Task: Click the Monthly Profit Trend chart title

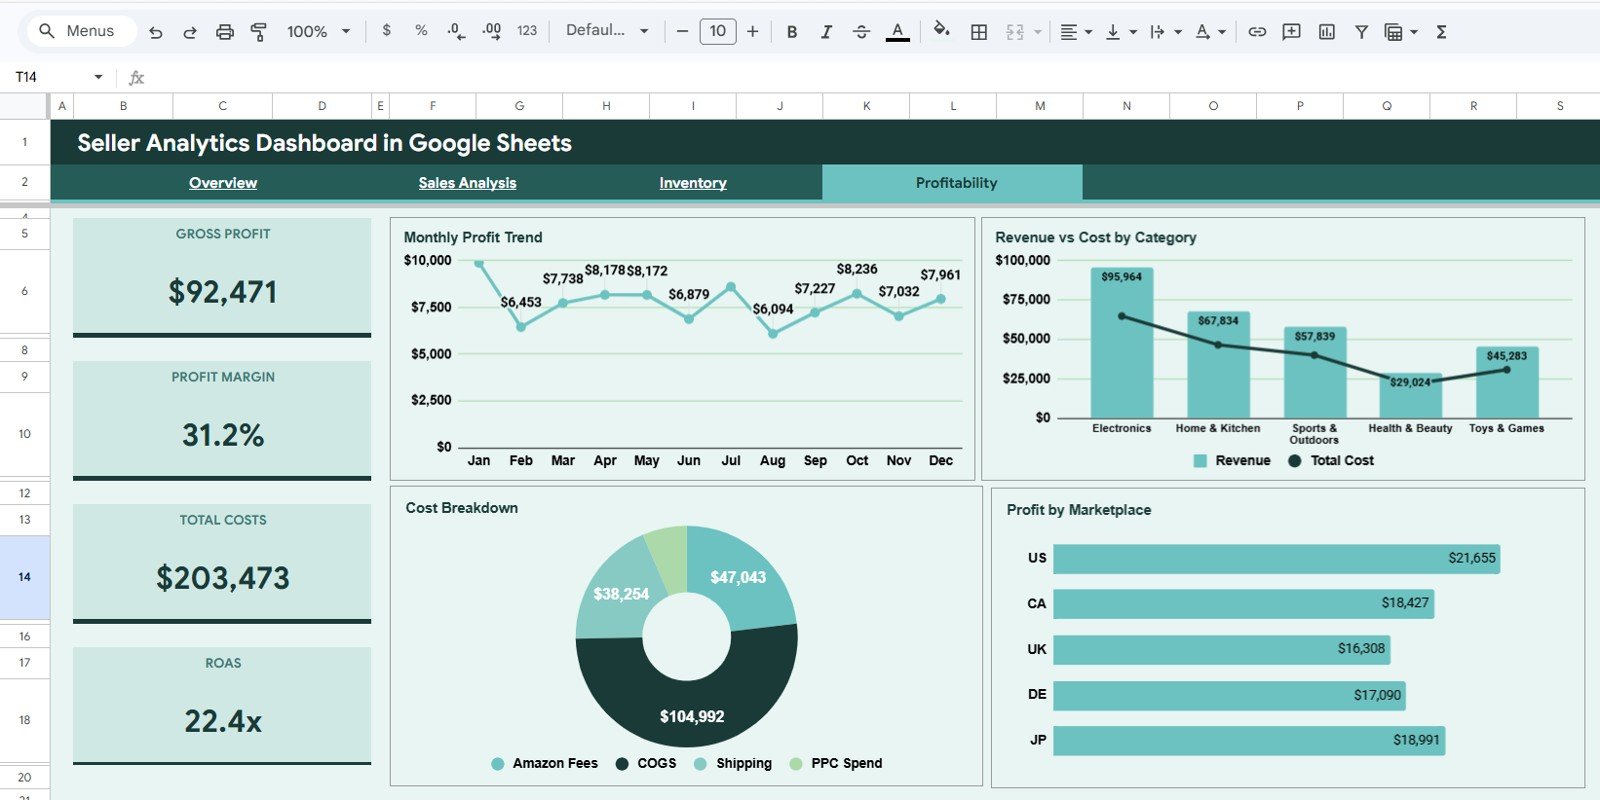Action: pyautogui.click(x=473, y=237)
